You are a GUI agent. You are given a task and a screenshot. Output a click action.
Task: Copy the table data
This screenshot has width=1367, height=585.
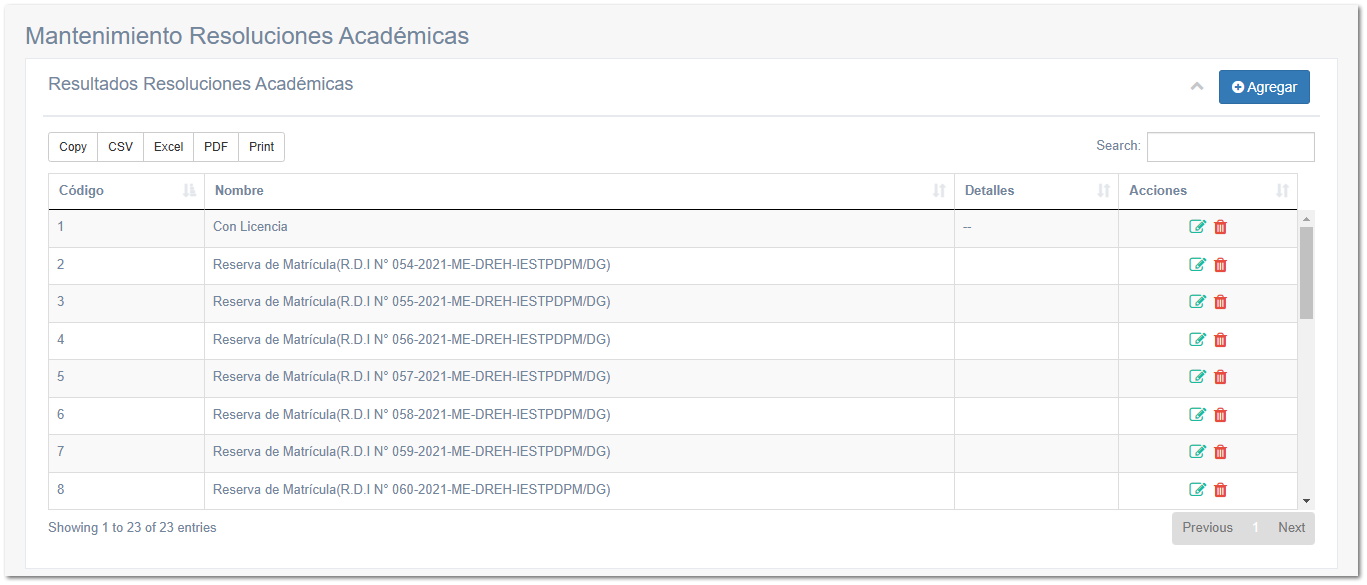pyautogui.click(x=72, y=146)
